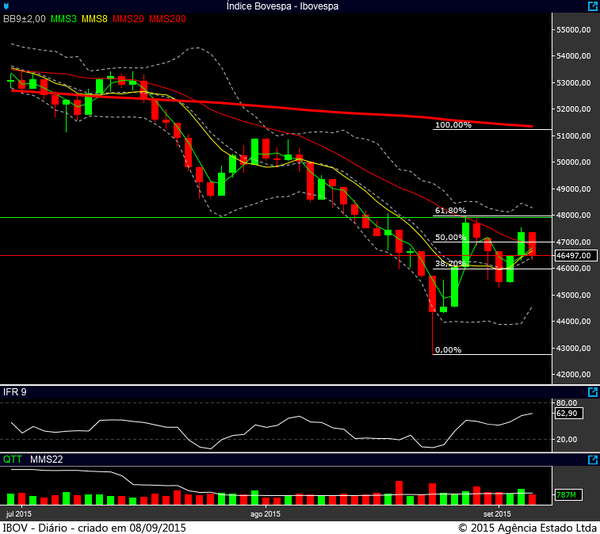Screen dimensions: 600x534
Task: Select the MMS200 indicator label
Action: [x=167, y=19]
